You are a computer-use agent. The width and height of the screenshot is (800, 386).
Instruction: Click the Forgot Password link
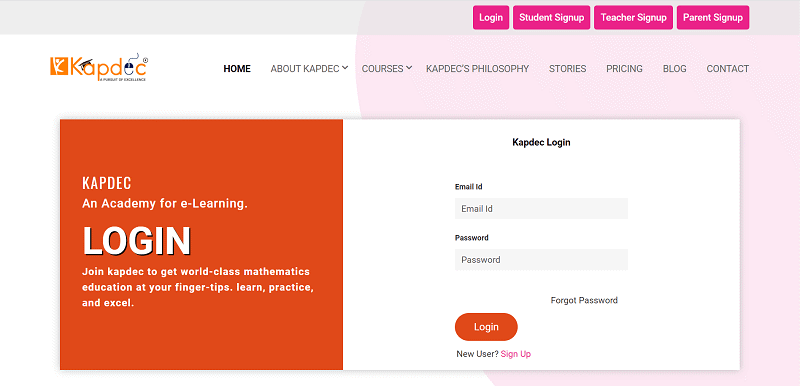[584, 300]
